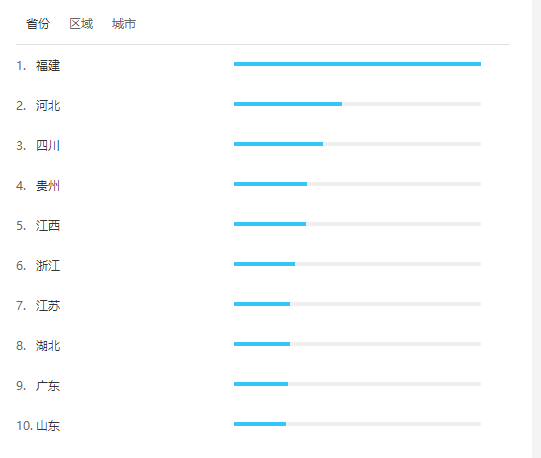Click the blue progress bar for 河北

pos(288,104)
